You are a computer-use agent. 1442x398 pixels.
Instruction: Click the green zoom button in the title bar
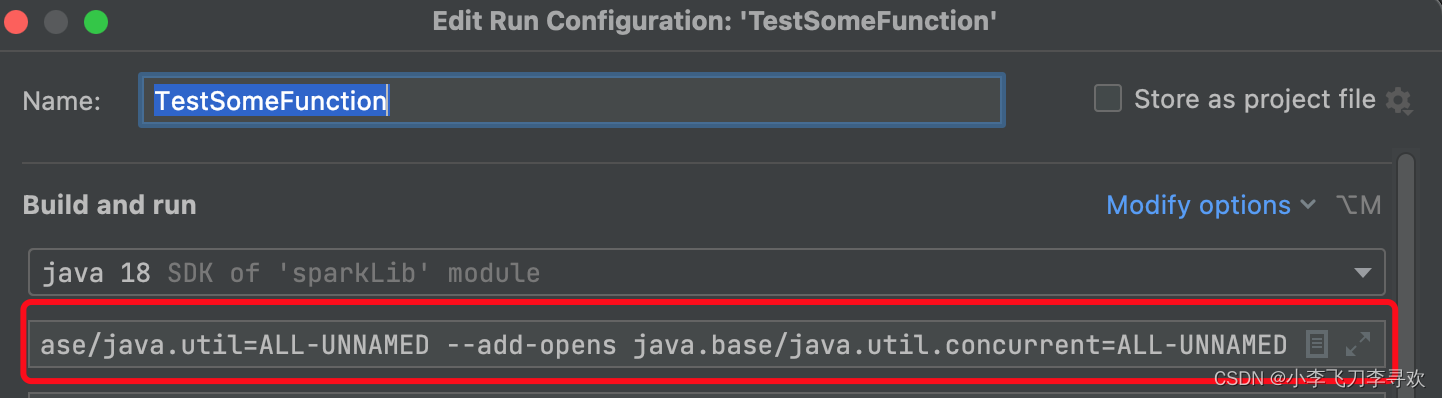tap(96, 21)
